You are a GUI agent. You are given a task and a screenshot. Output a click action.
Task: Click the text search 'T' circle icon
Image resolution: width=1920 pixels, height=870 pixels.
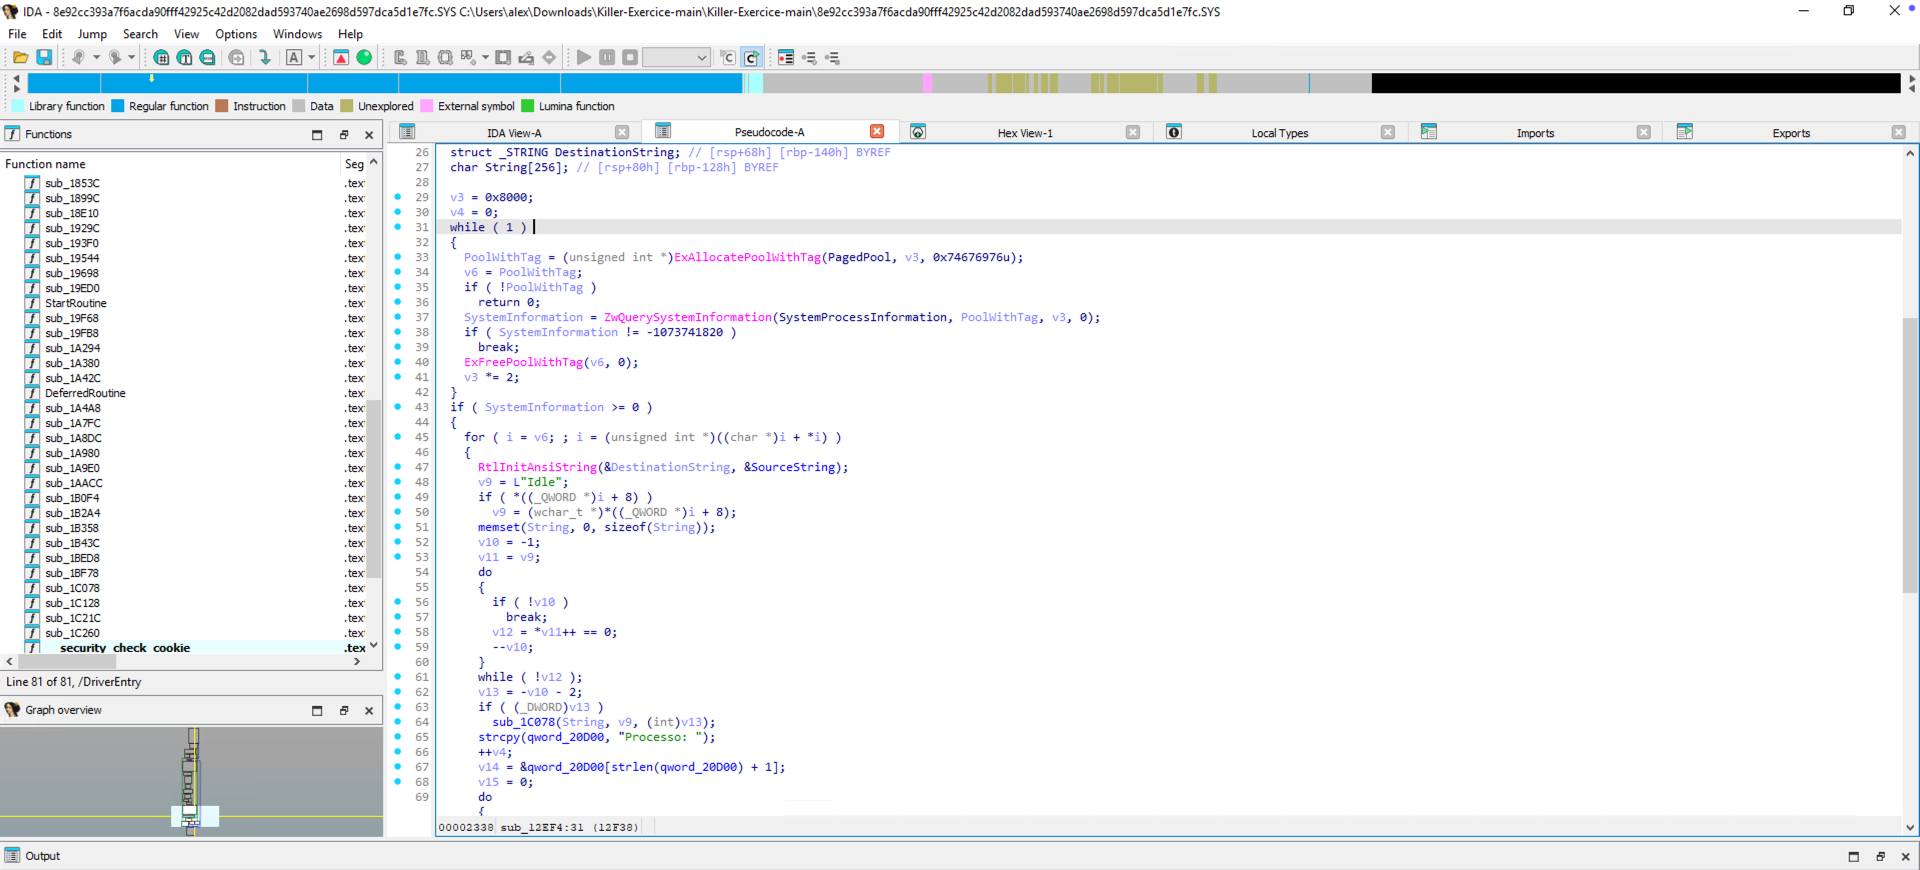pyautogui.click(x=185, y=58)
